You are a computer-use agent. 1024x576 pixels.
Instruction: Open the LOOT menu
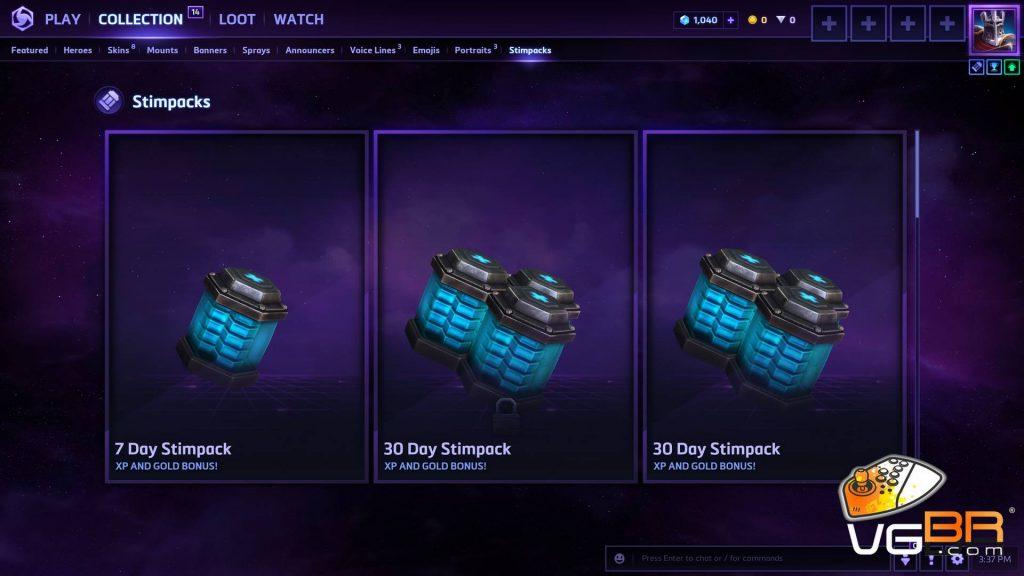236,20
